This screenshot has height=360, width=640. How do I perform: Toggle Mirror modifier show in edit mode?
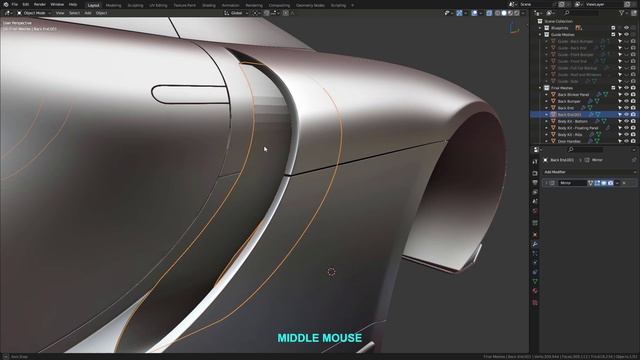click(597, 183)
